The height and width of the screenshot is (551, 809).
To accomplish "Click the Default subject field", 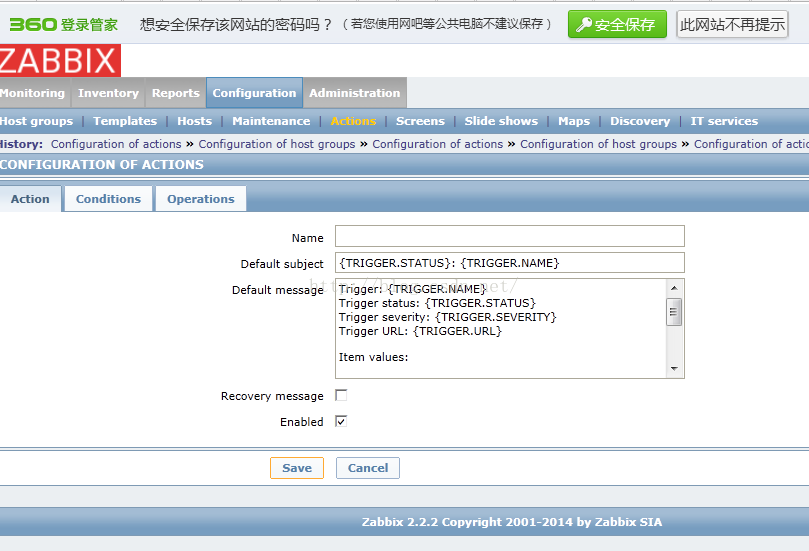I will 510,263.
